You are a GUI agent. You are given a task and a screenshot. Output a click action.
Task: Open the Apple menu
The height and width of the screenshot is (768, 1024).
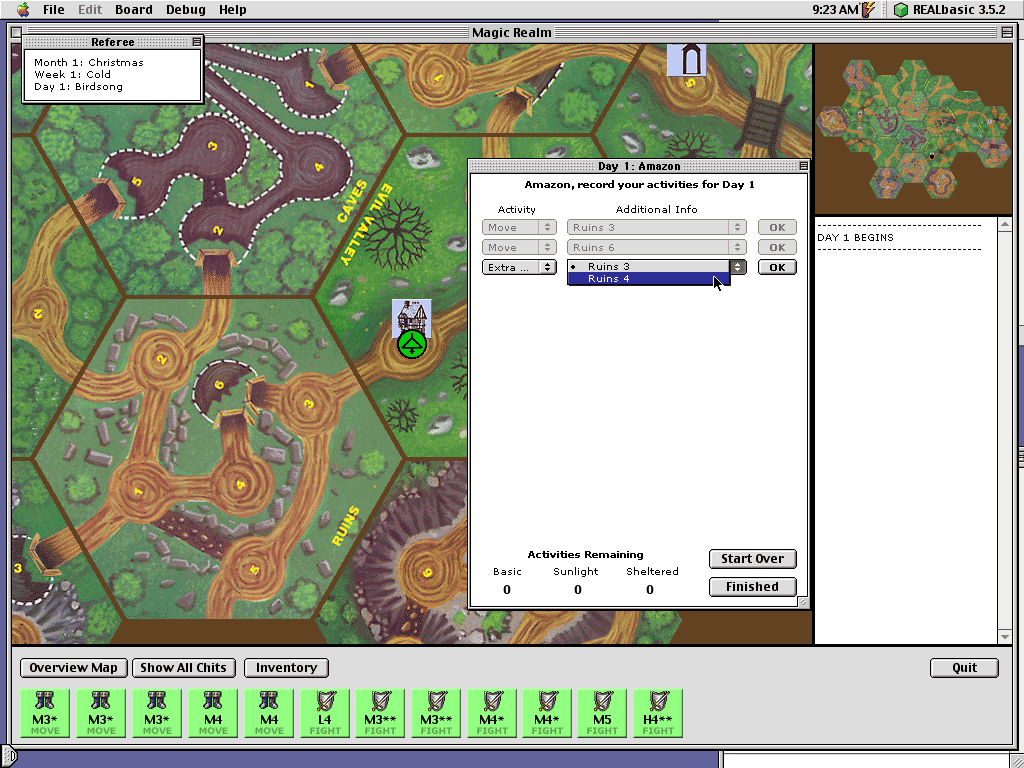pos(23,9)
